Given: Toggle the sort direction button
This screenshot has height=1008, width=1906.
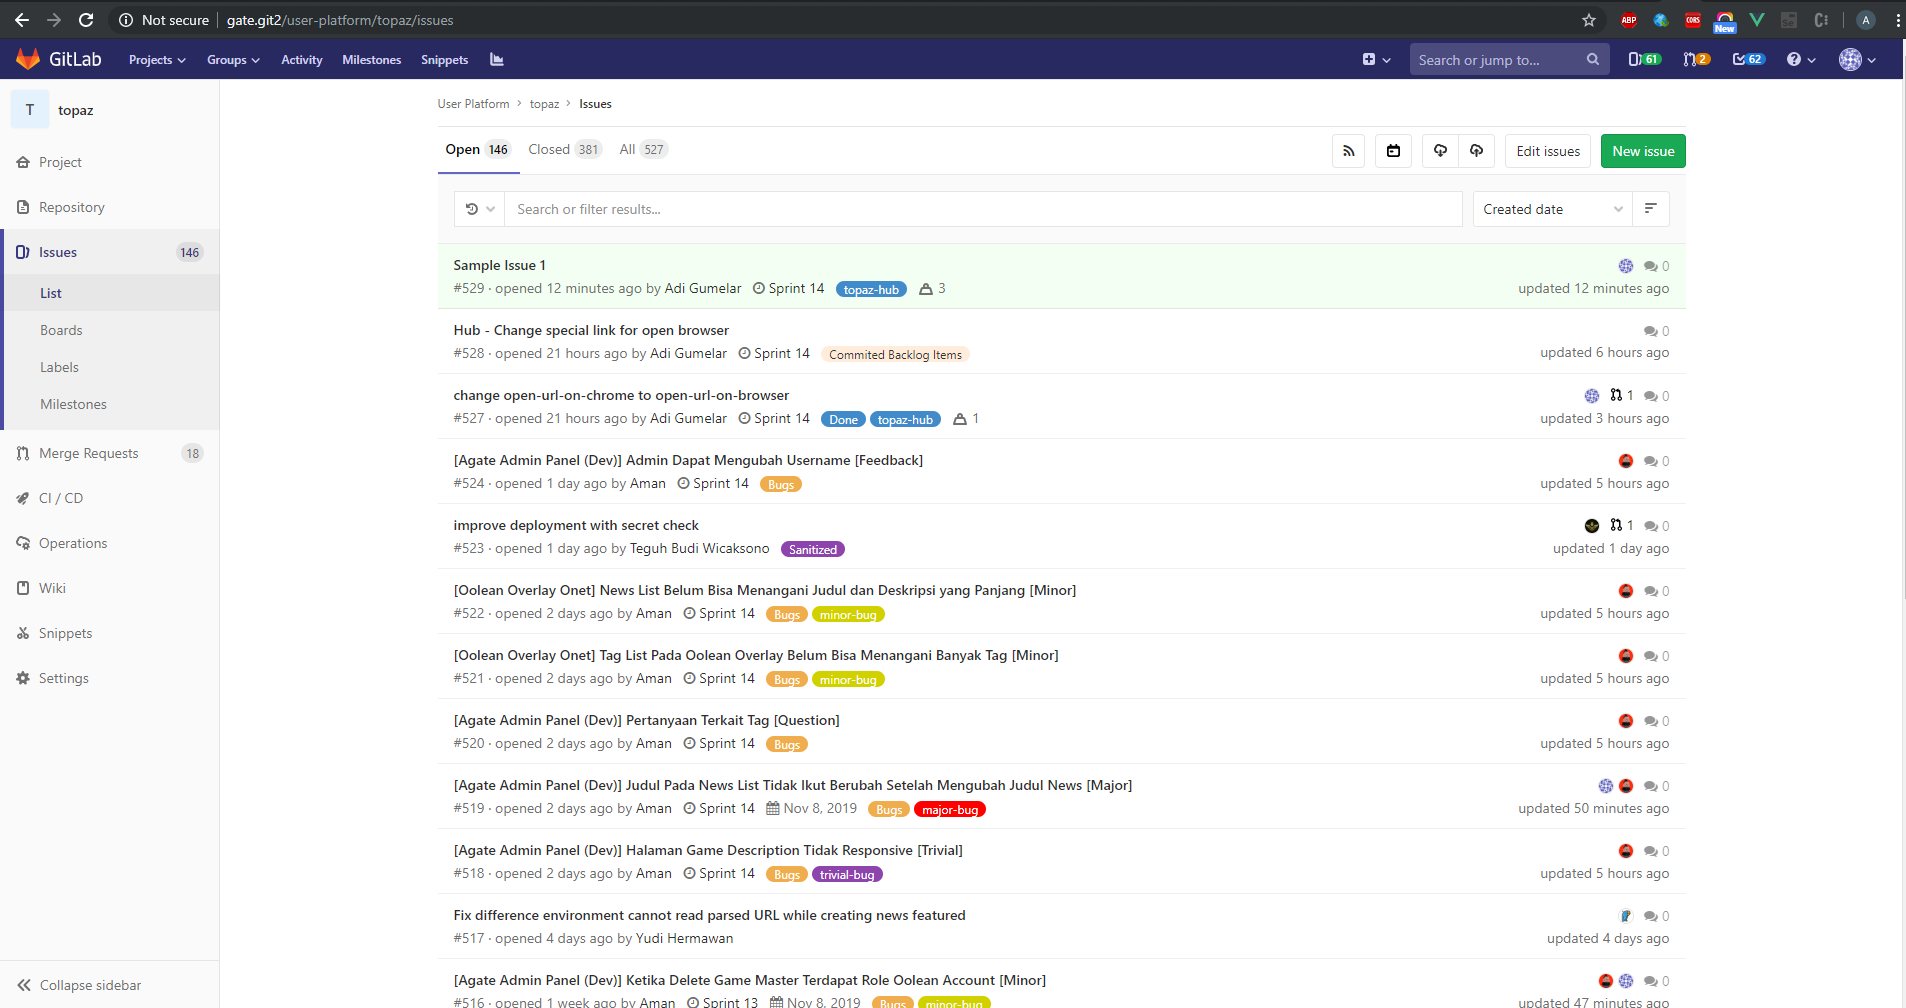Looking at the screenshot, I should 1650,209.
